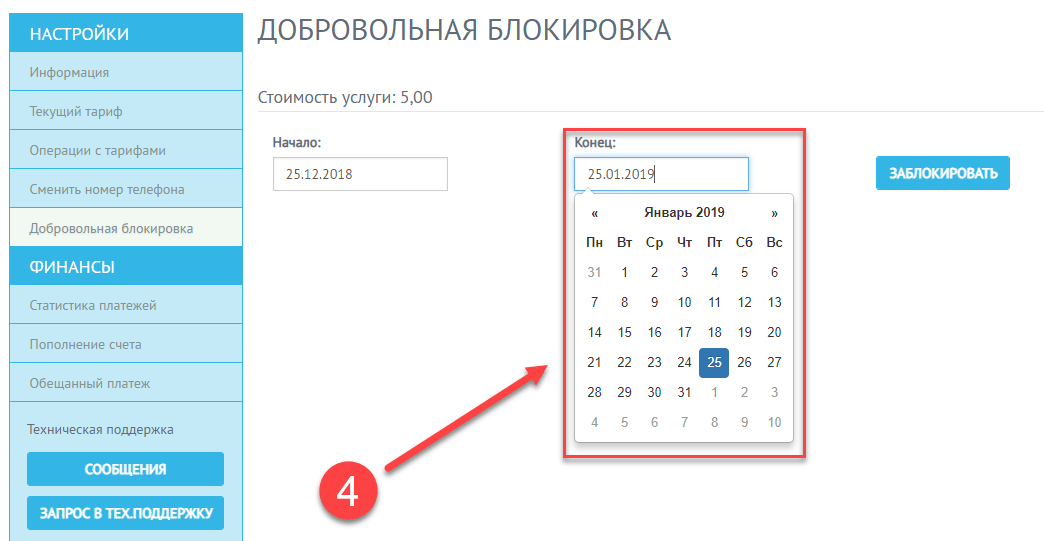The width and height of the screenshot is (1044, 541).
Task: Open Операции с тарифами item
Action: click(126, 150)
